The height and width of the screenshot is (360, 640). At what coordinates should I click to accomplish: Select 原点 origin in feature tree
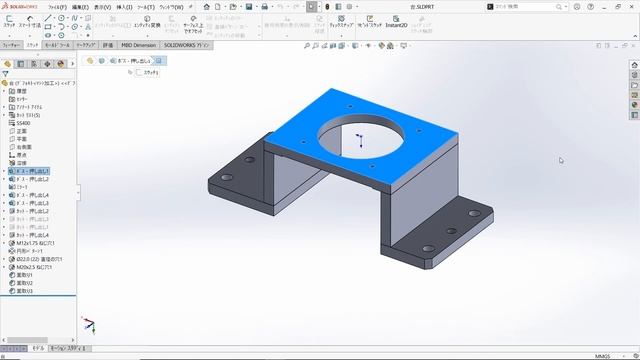tap(18, 155)
